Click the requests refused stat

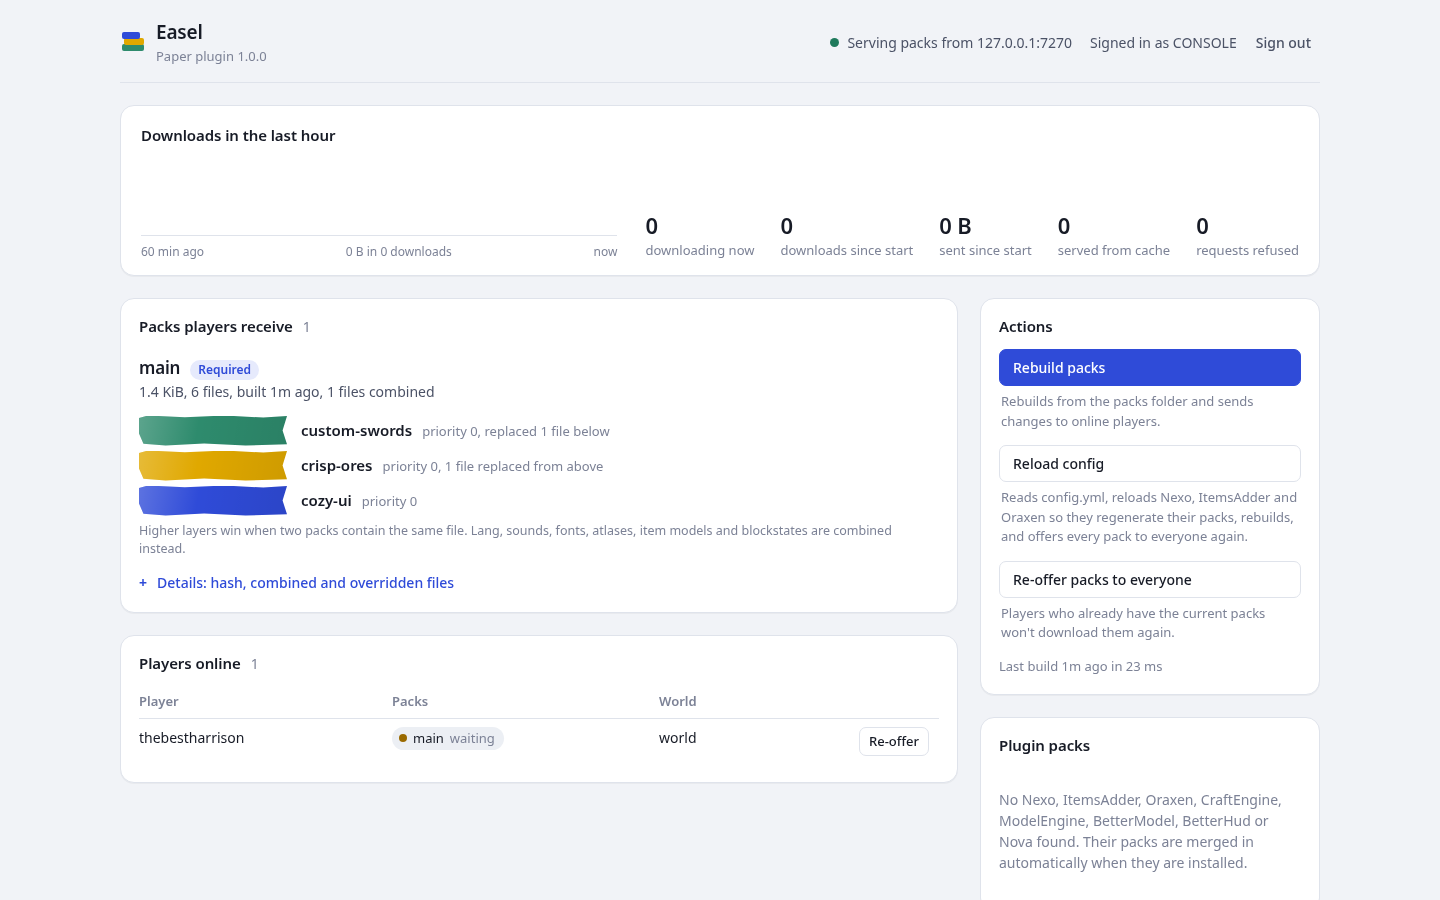point(1247,237)
